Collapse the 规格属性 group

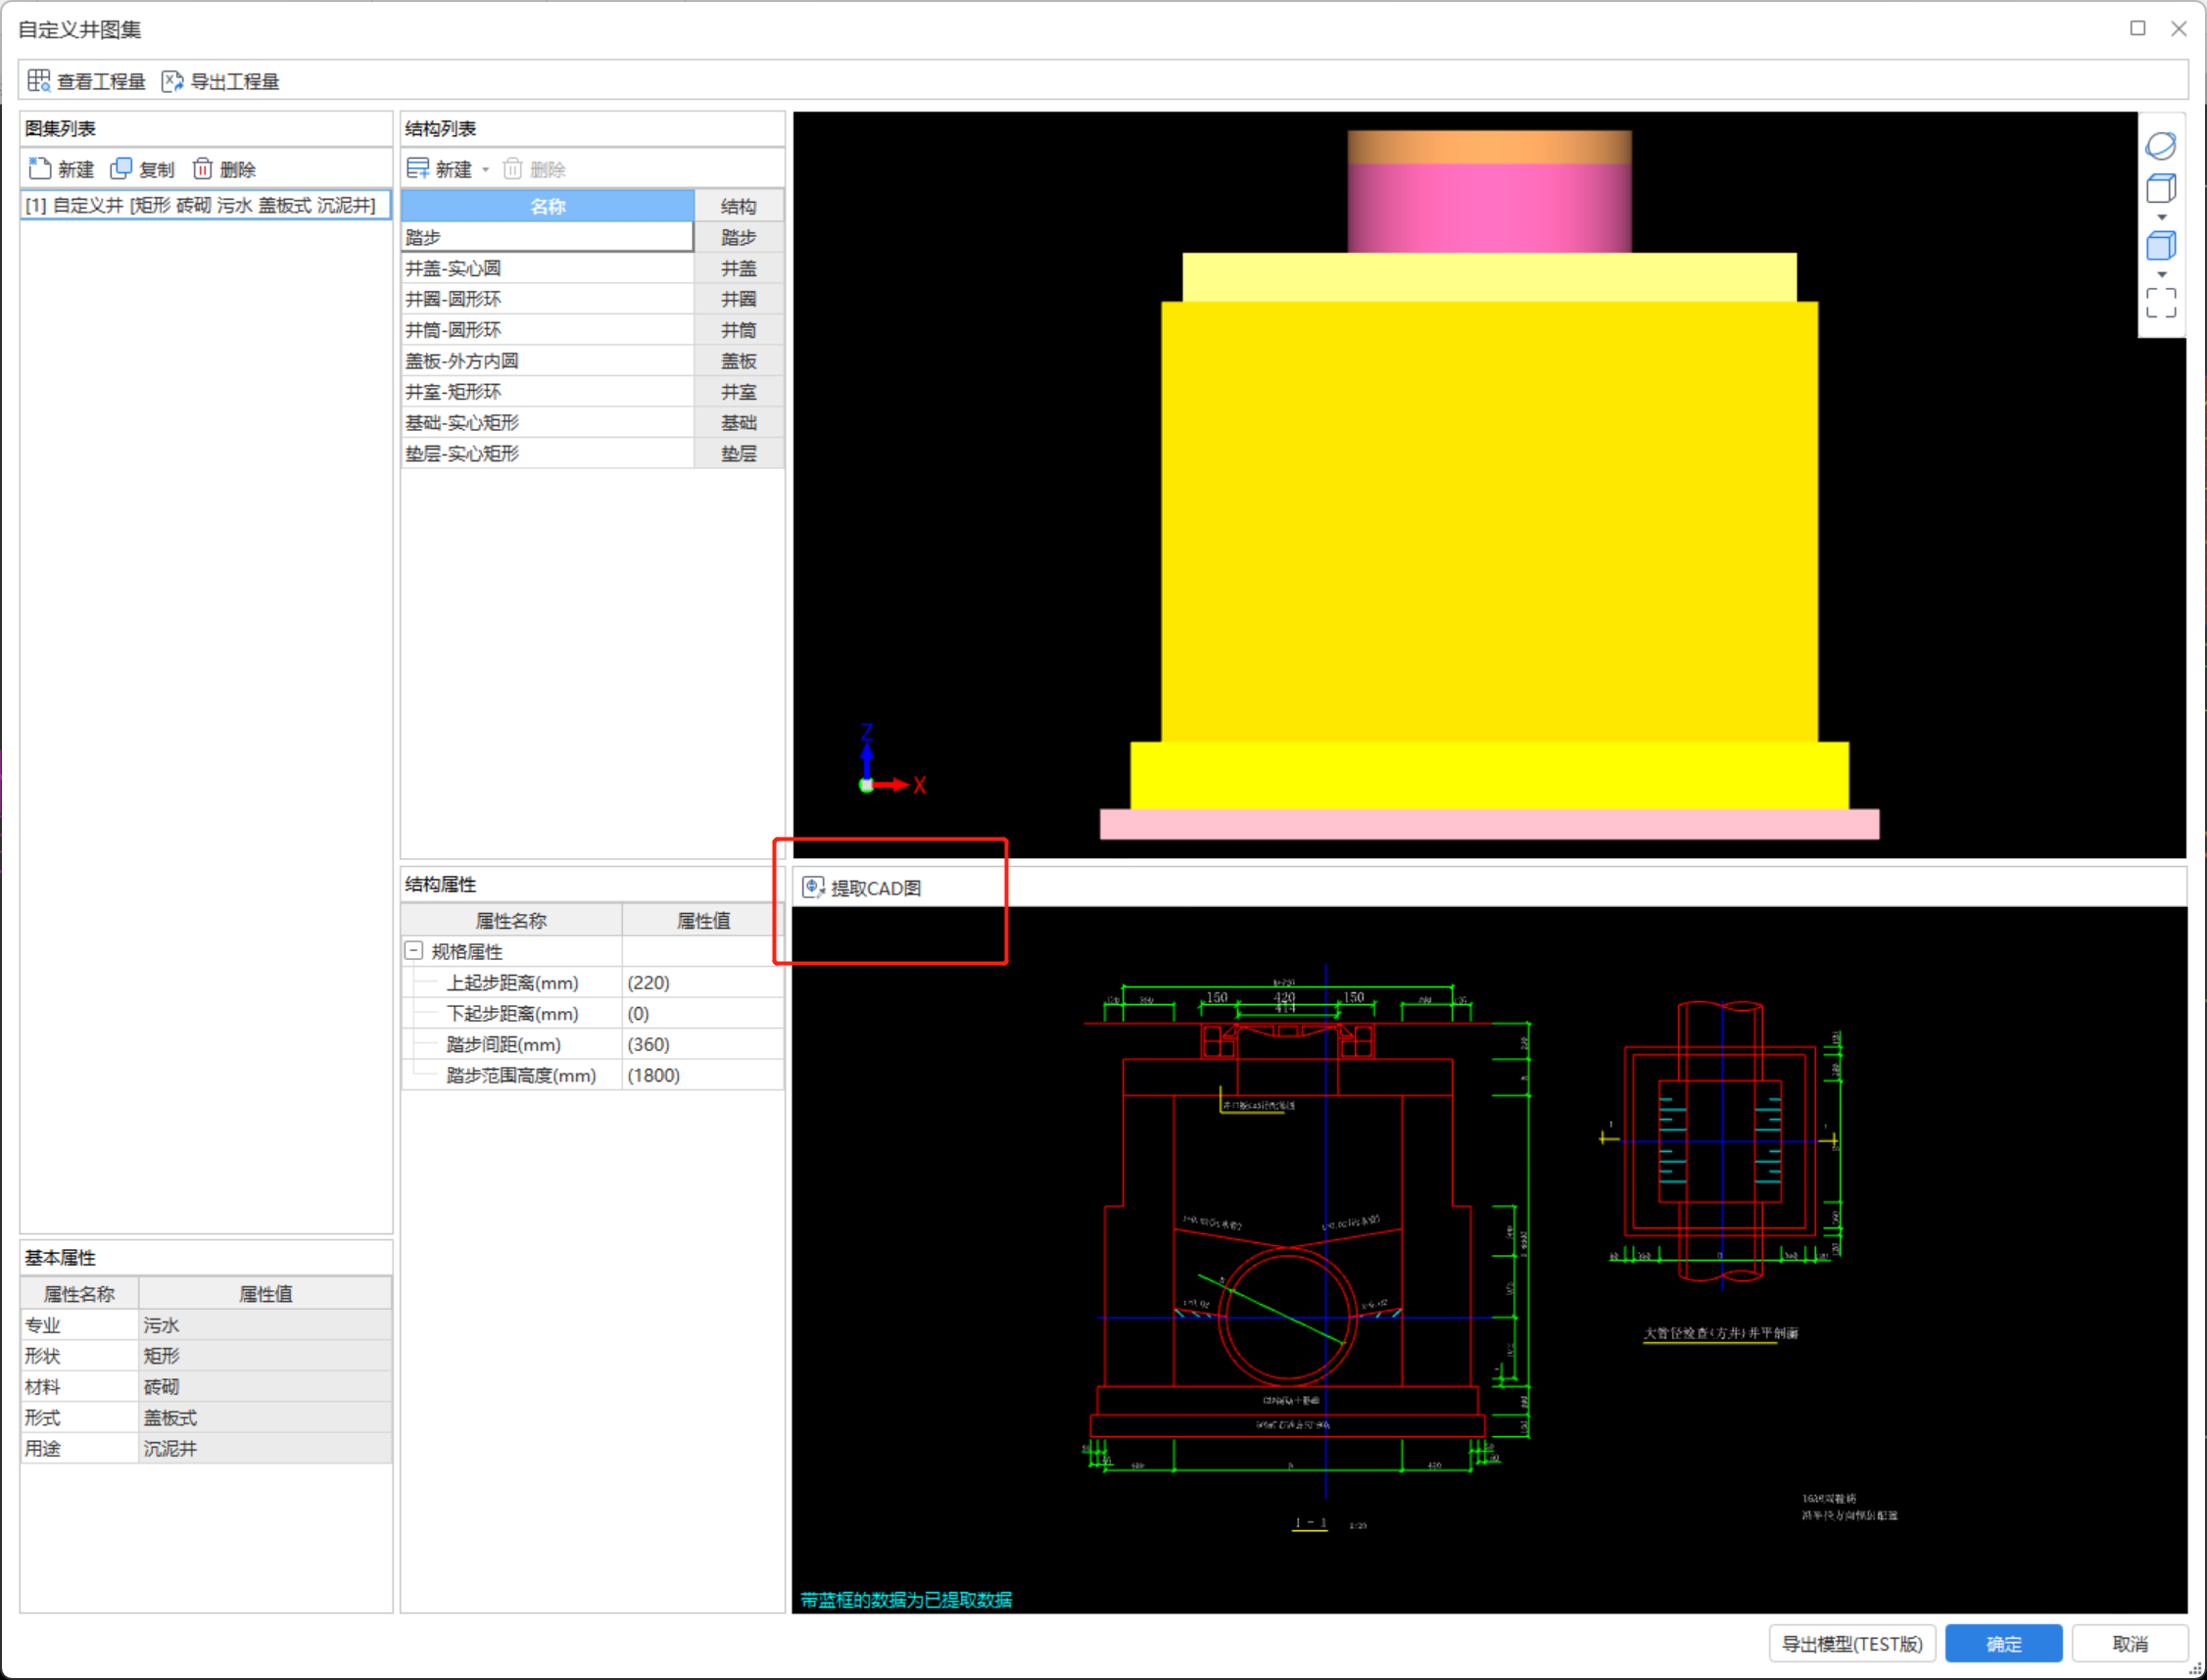(413, 951)
